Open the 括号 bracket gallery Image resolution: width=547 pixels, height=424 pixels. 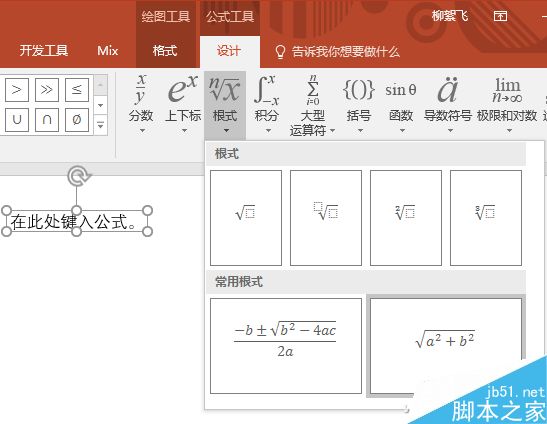359,104
